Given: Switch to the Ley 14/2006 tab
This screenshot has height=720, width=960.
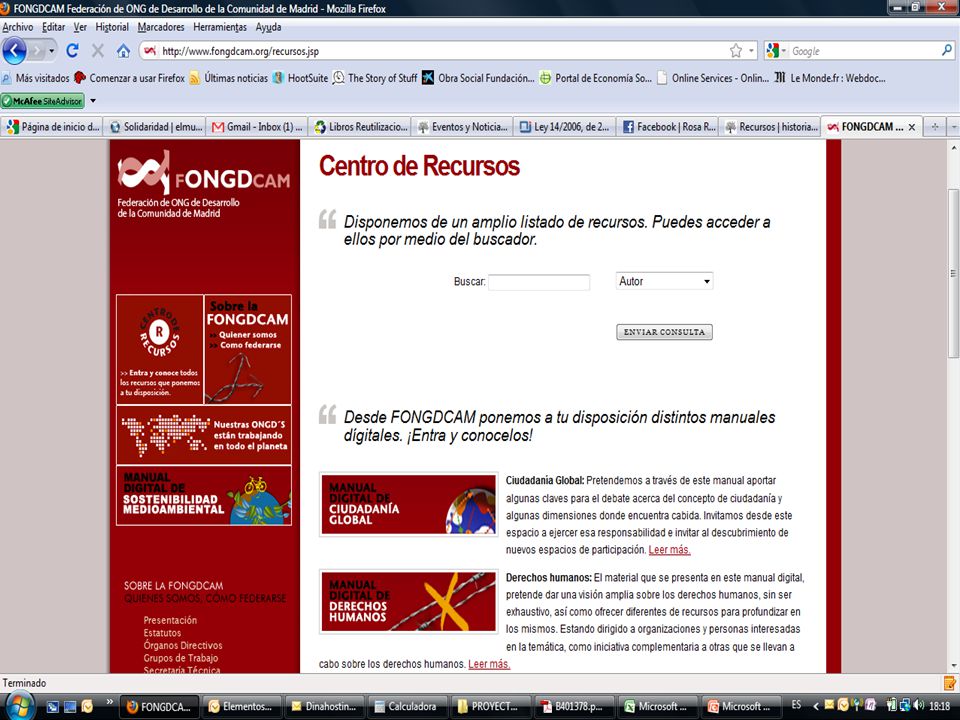Looking at the screenshot, I should click(x=564, y=127).
